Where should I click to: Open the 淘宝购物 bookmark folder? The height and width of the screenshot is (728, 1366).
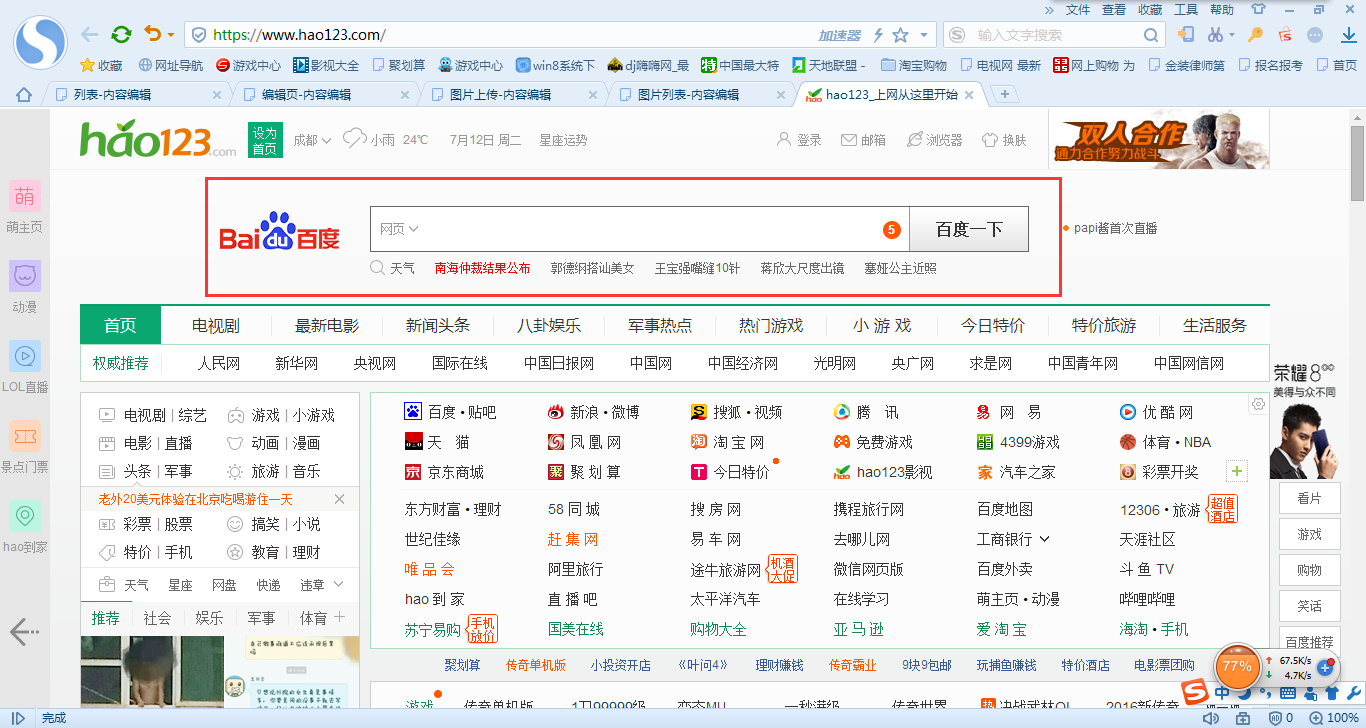coord(914,65)
